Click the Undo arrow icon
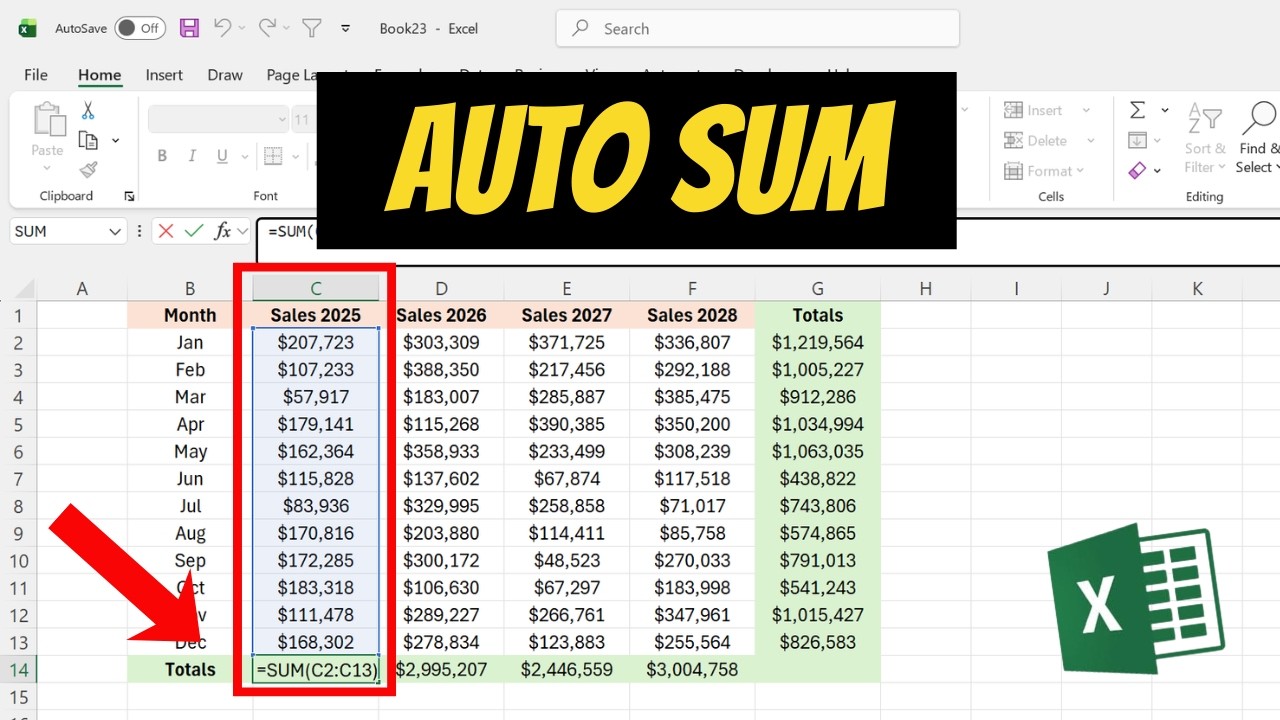Screen dimensions: 1280x720 pos(222,28)
